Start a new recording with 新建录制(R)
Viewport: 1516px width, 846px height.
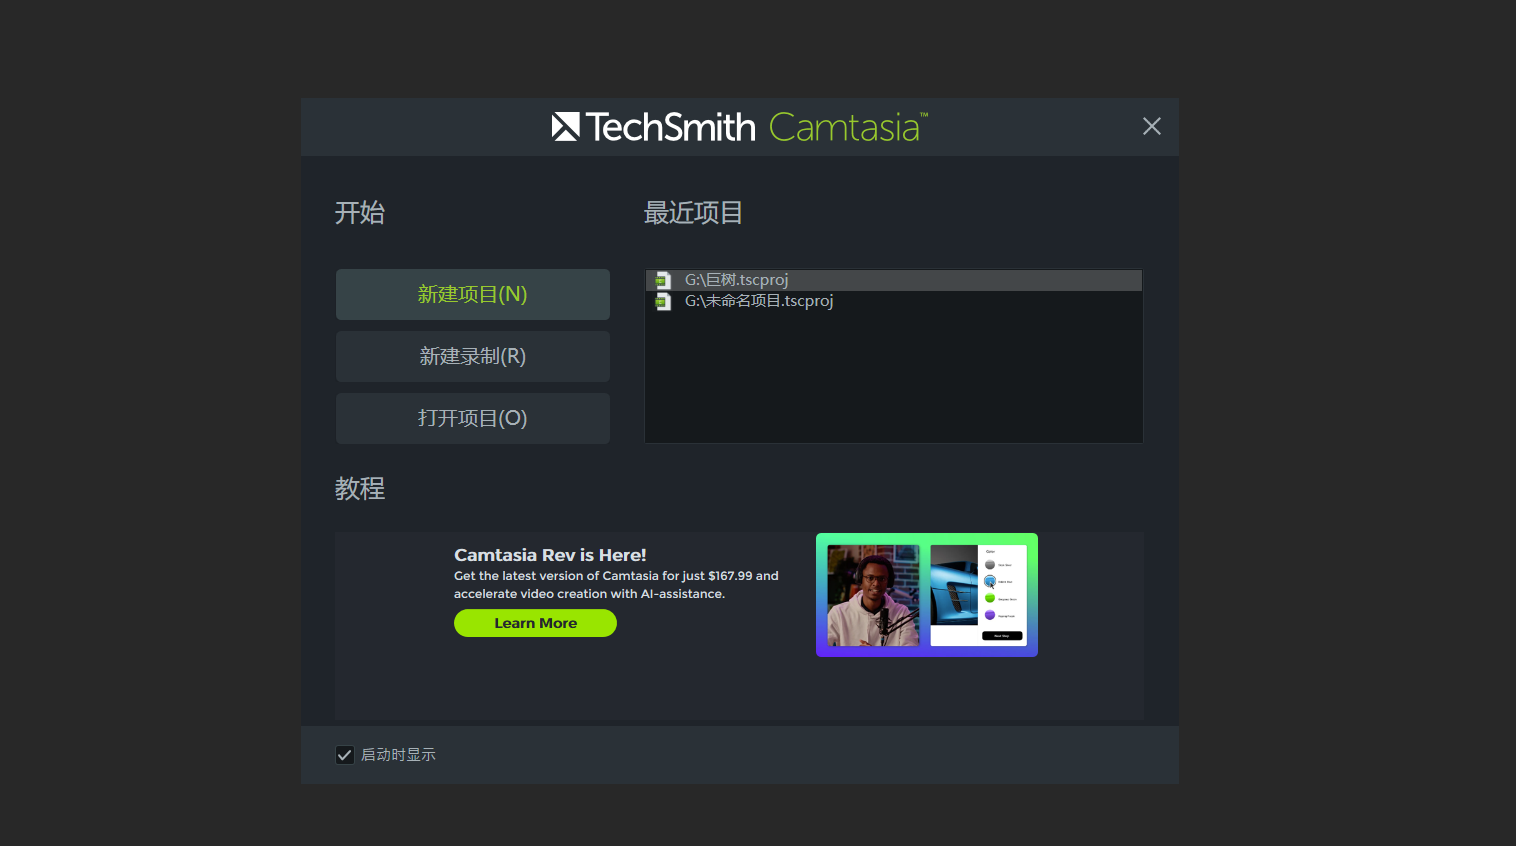(x=473, y=356)
